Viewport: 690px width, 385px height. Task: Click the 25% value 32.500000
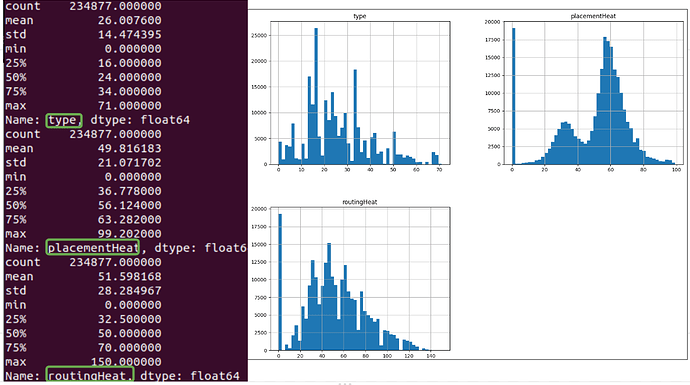click(x=129, y=319)
